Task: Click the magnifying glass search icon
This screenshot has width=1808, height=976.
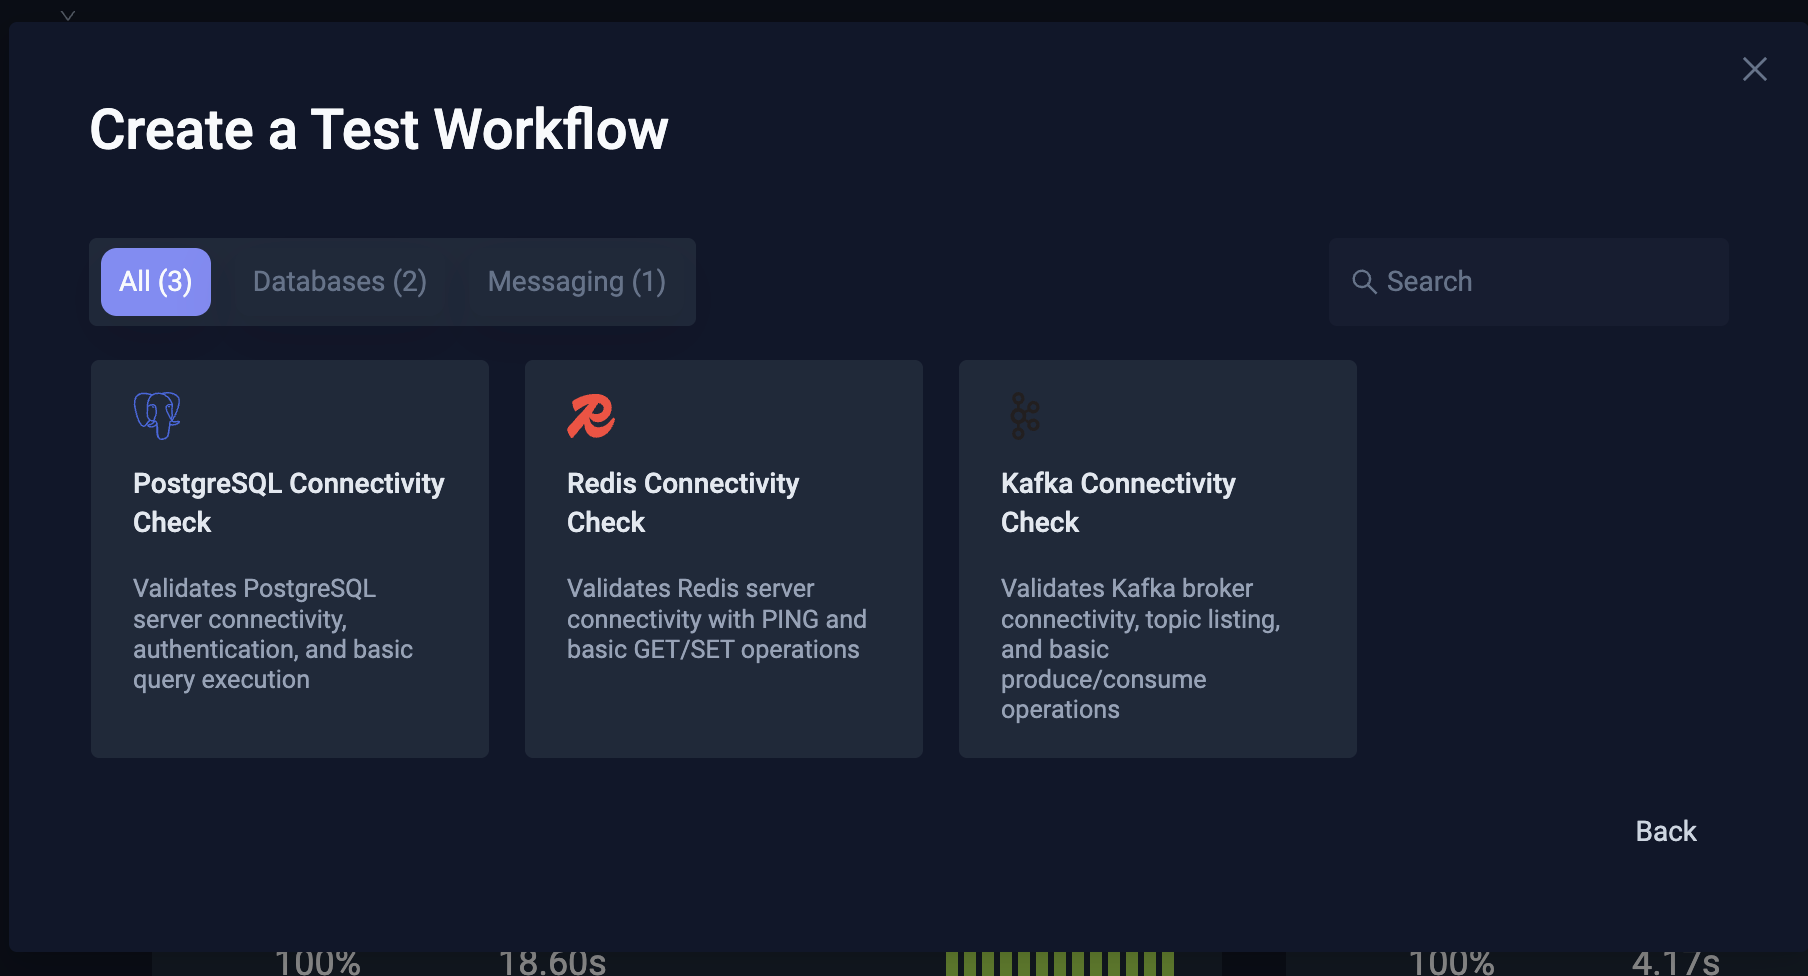Action: pyautogui.click(x=1366, y=281)
